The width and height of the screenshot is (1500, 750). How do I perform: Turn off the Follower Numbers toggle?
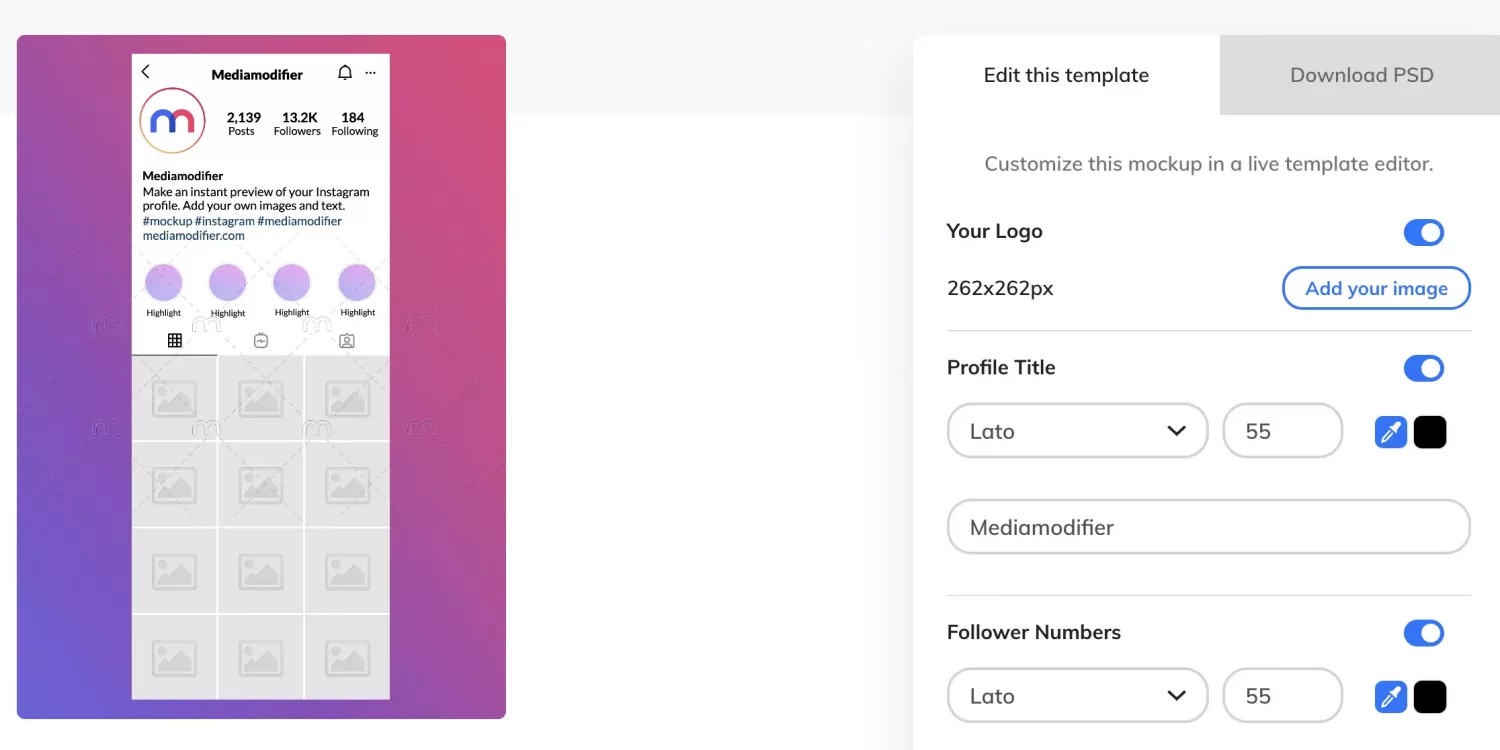(x=1424, y=633)
